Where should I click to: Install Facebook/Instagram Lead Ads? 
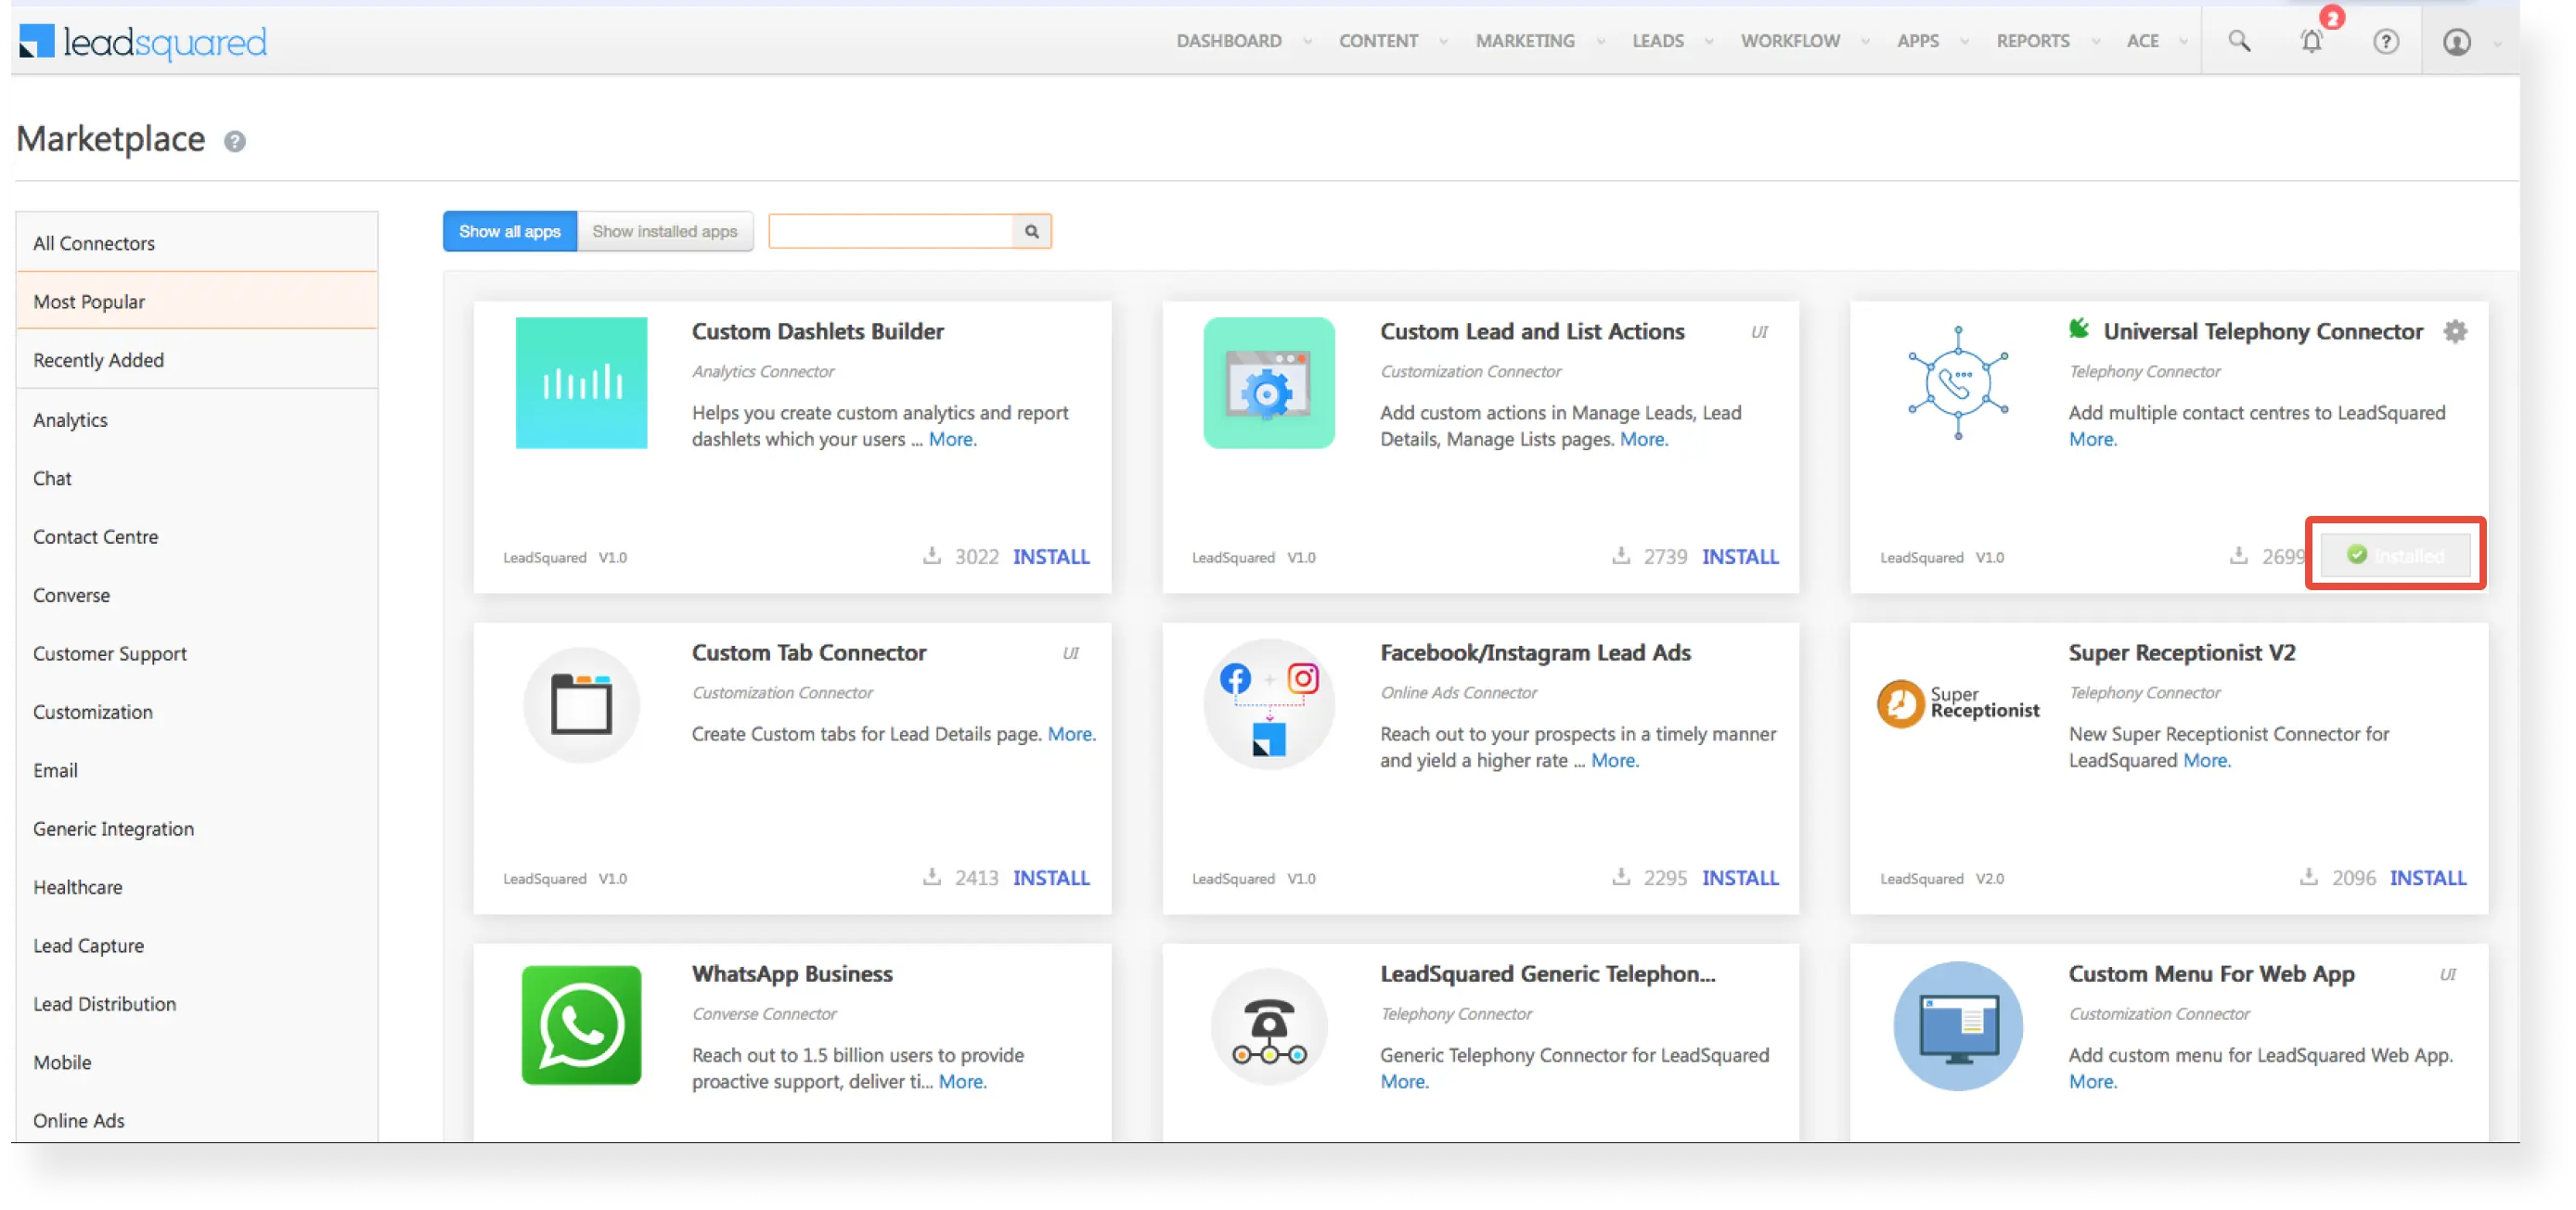tap(1740, 878)
